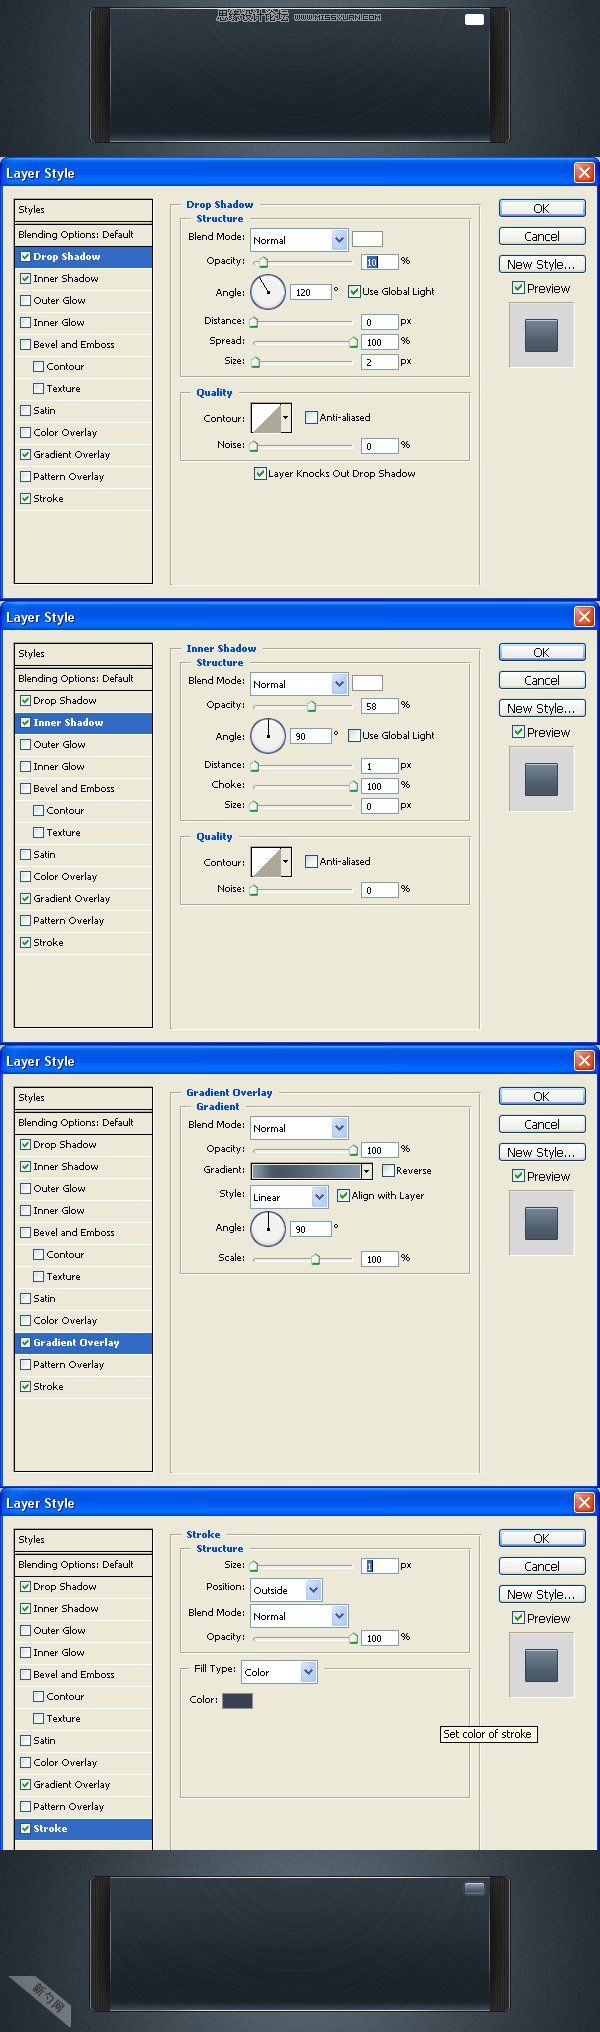The width and height of the screenshot is (600, 2032).
Task: Open stroke Position Outside dropdown
Action: click(313, 1590)
